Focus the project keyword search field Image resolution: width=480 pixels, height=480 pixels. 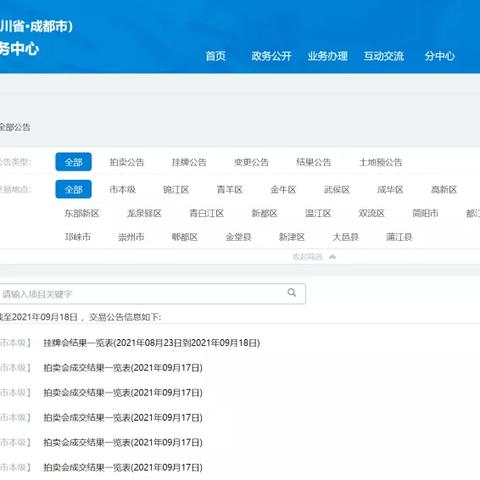pyautogui.click(x=152, y=294)
